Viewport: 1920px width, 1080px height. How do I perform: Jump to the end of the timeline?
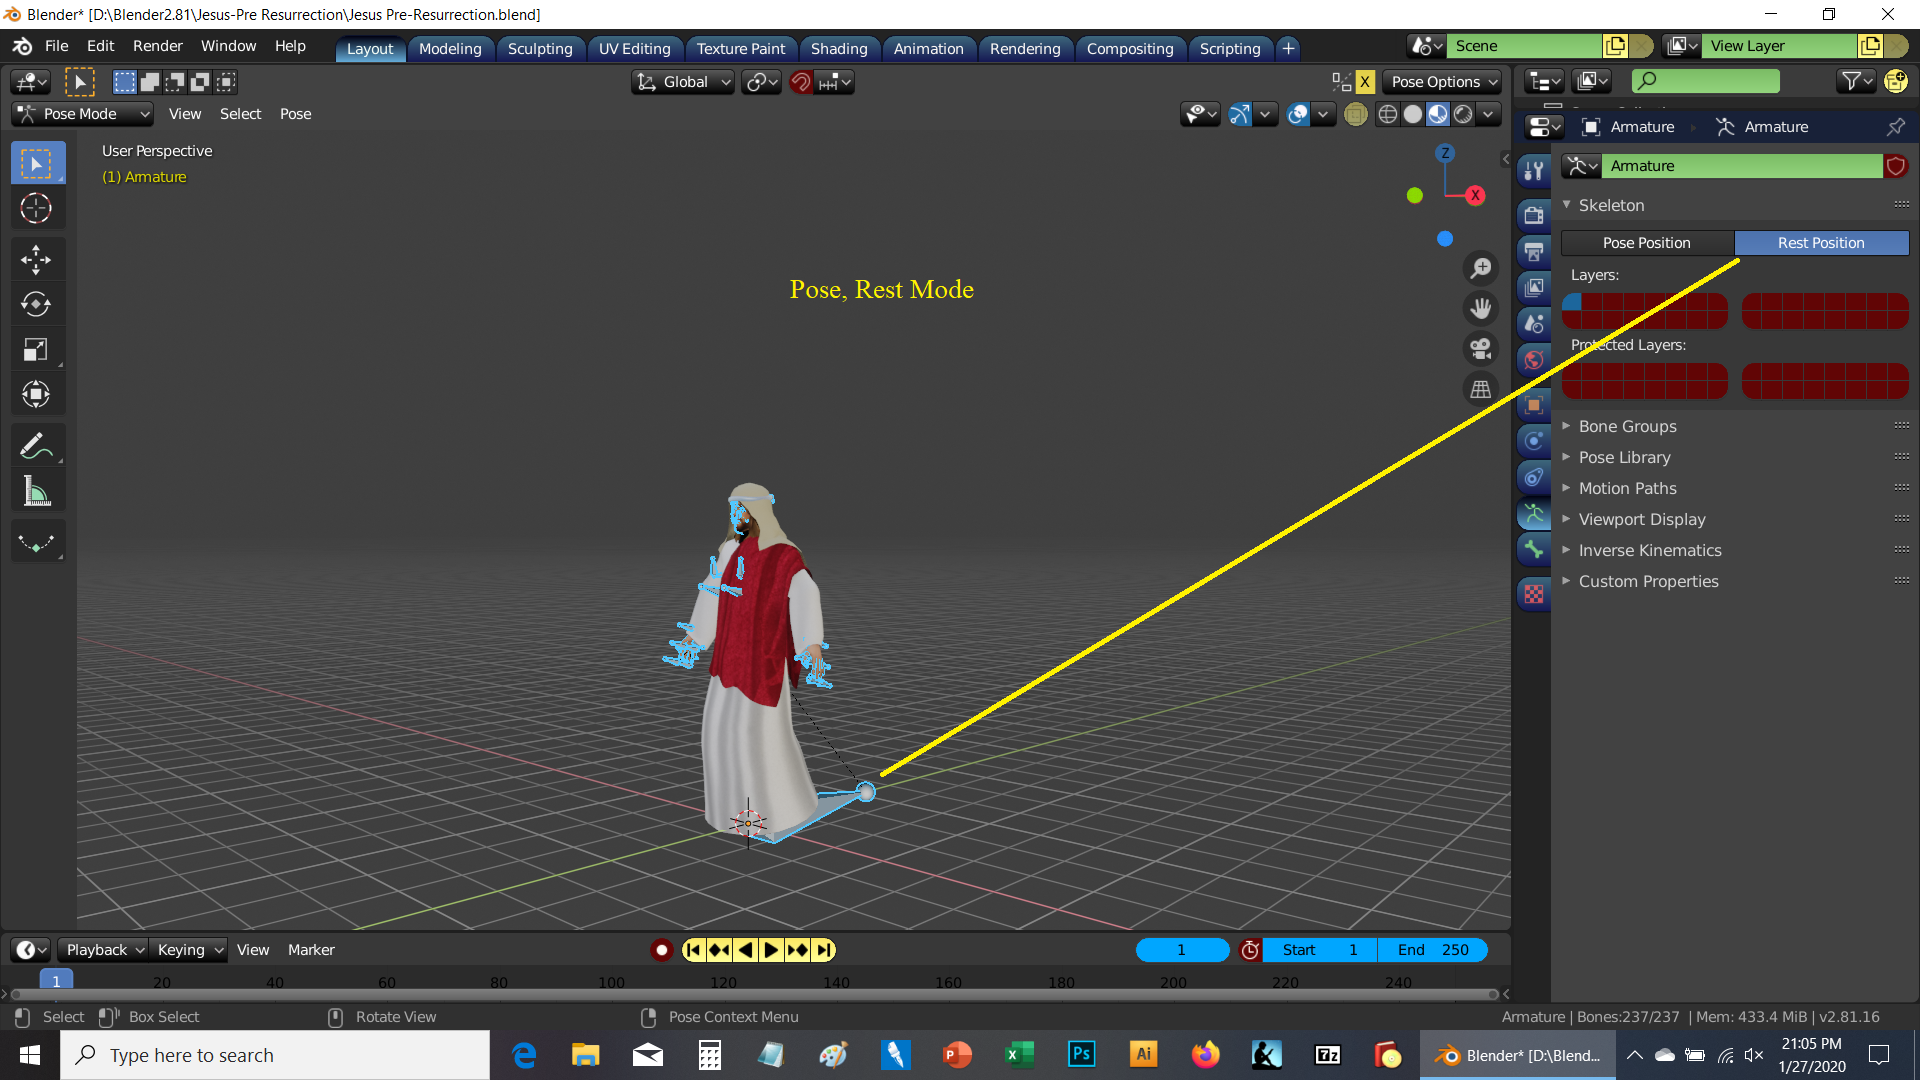coord(823,950)
